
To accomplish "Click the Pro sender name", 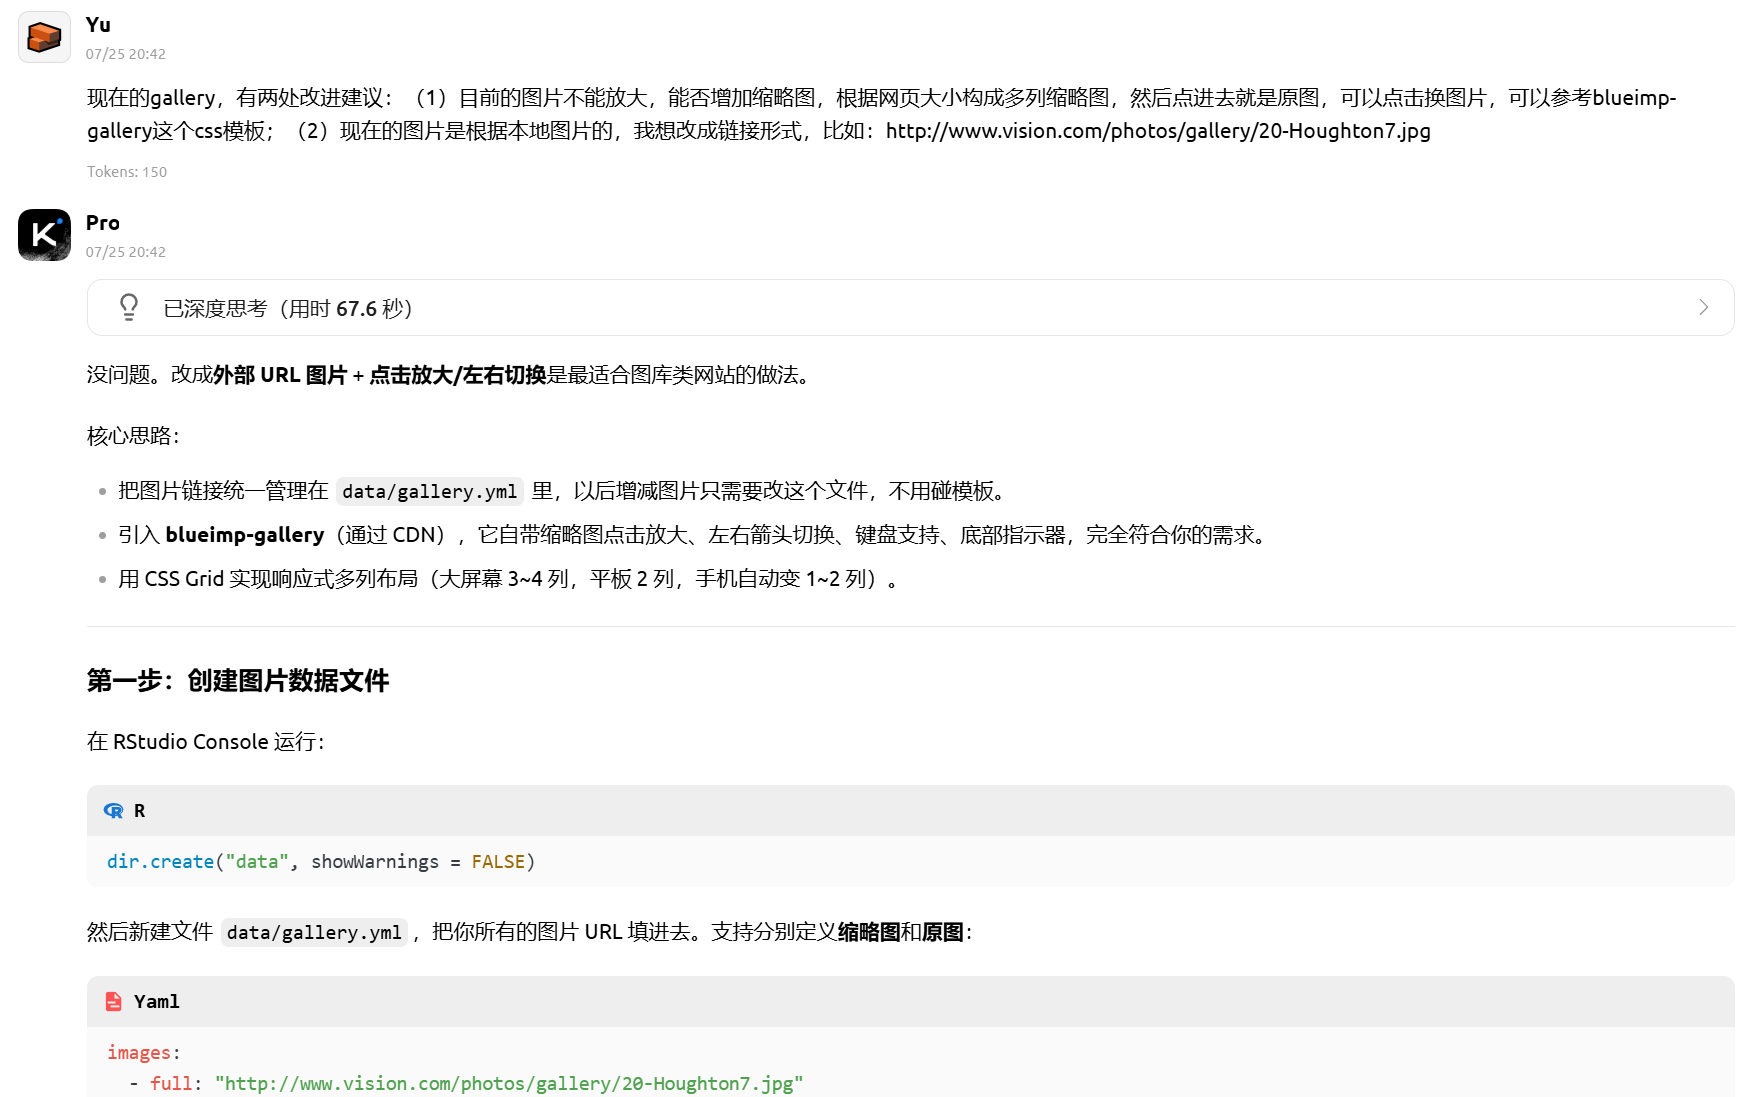I will 103,223.
